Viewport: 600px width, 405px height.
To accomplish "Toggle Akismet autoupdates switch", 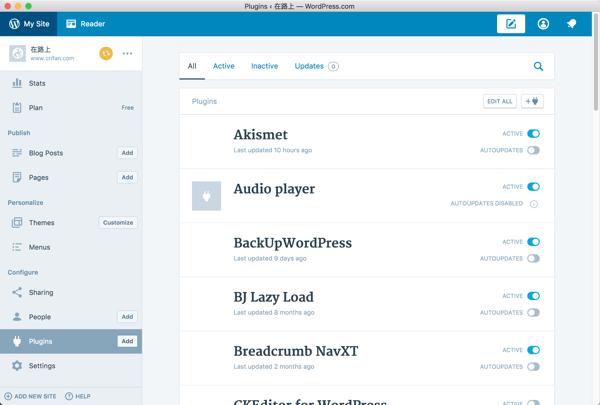I will [533, 150].
